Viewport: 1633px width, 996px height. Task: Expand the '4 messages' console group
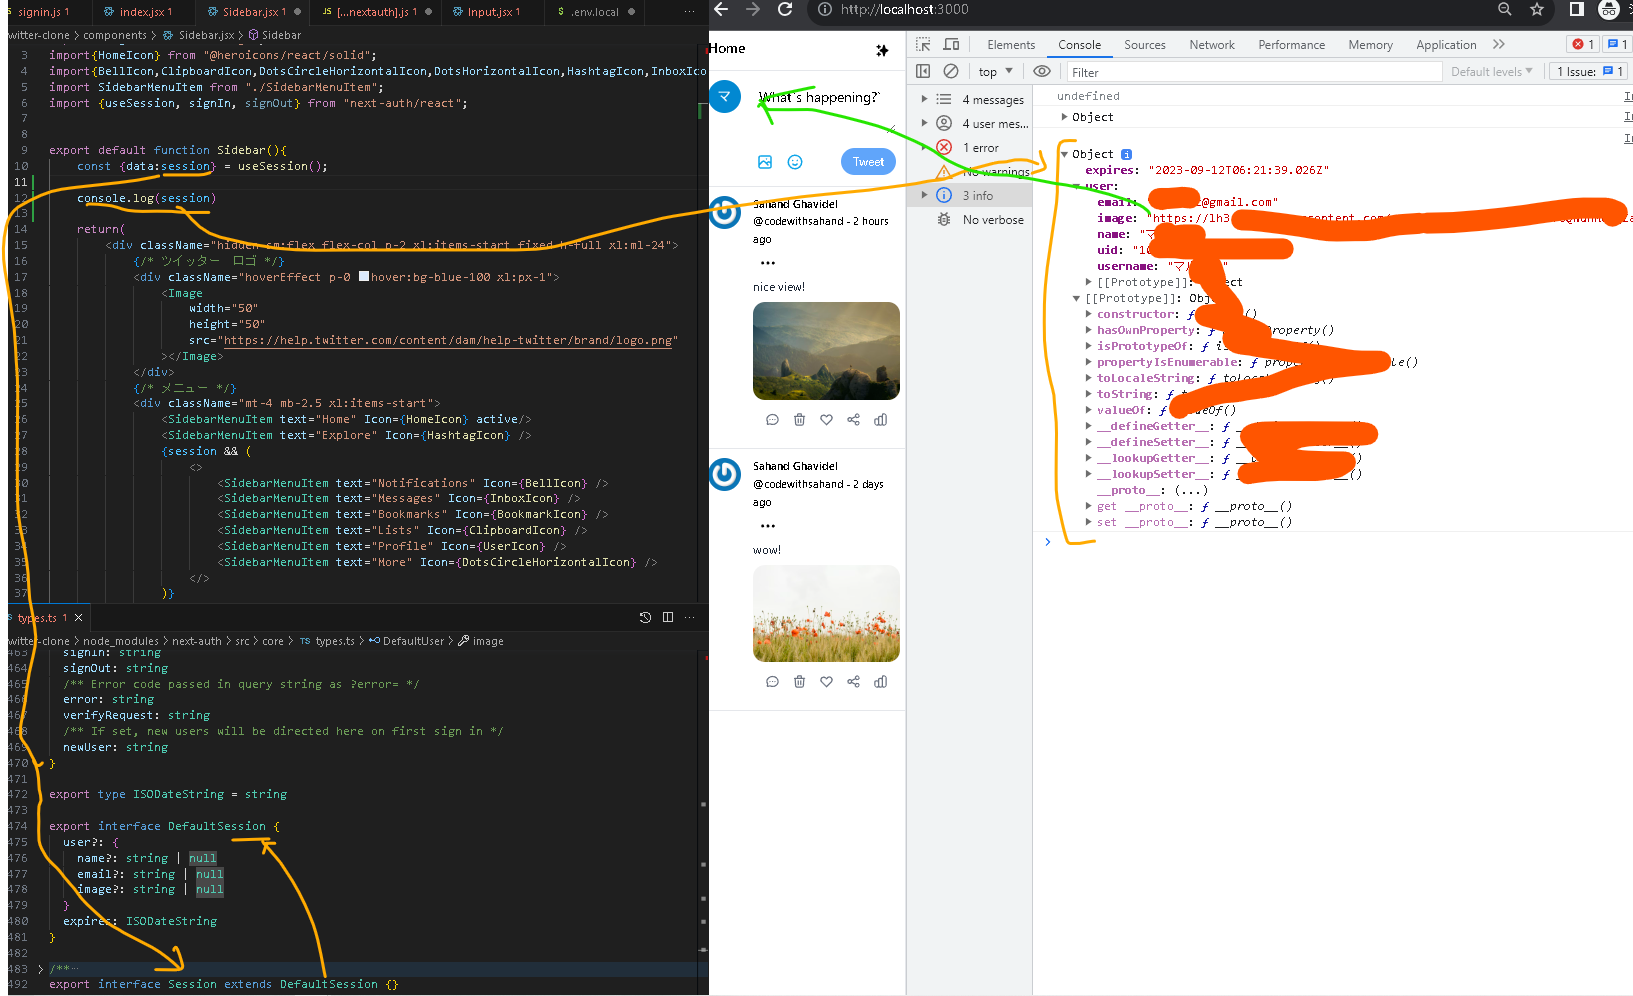[924, 100]
